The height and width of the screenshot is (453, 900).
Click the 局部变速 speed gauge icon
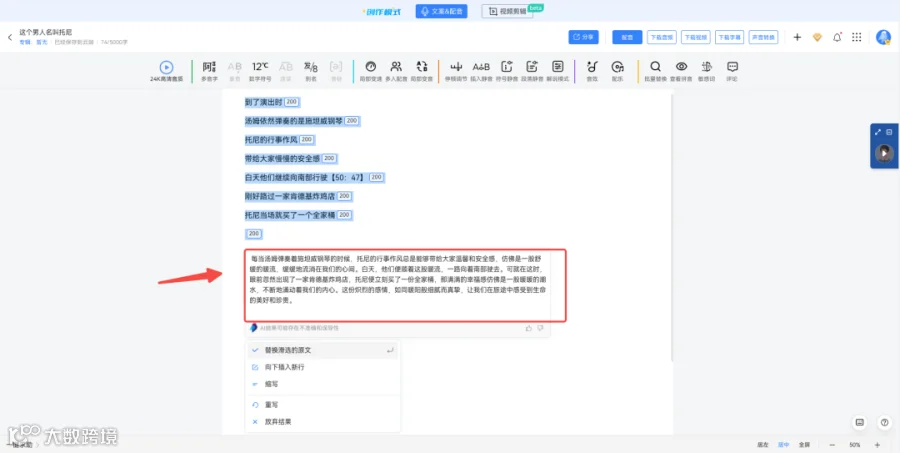click(x=370, y=67)
